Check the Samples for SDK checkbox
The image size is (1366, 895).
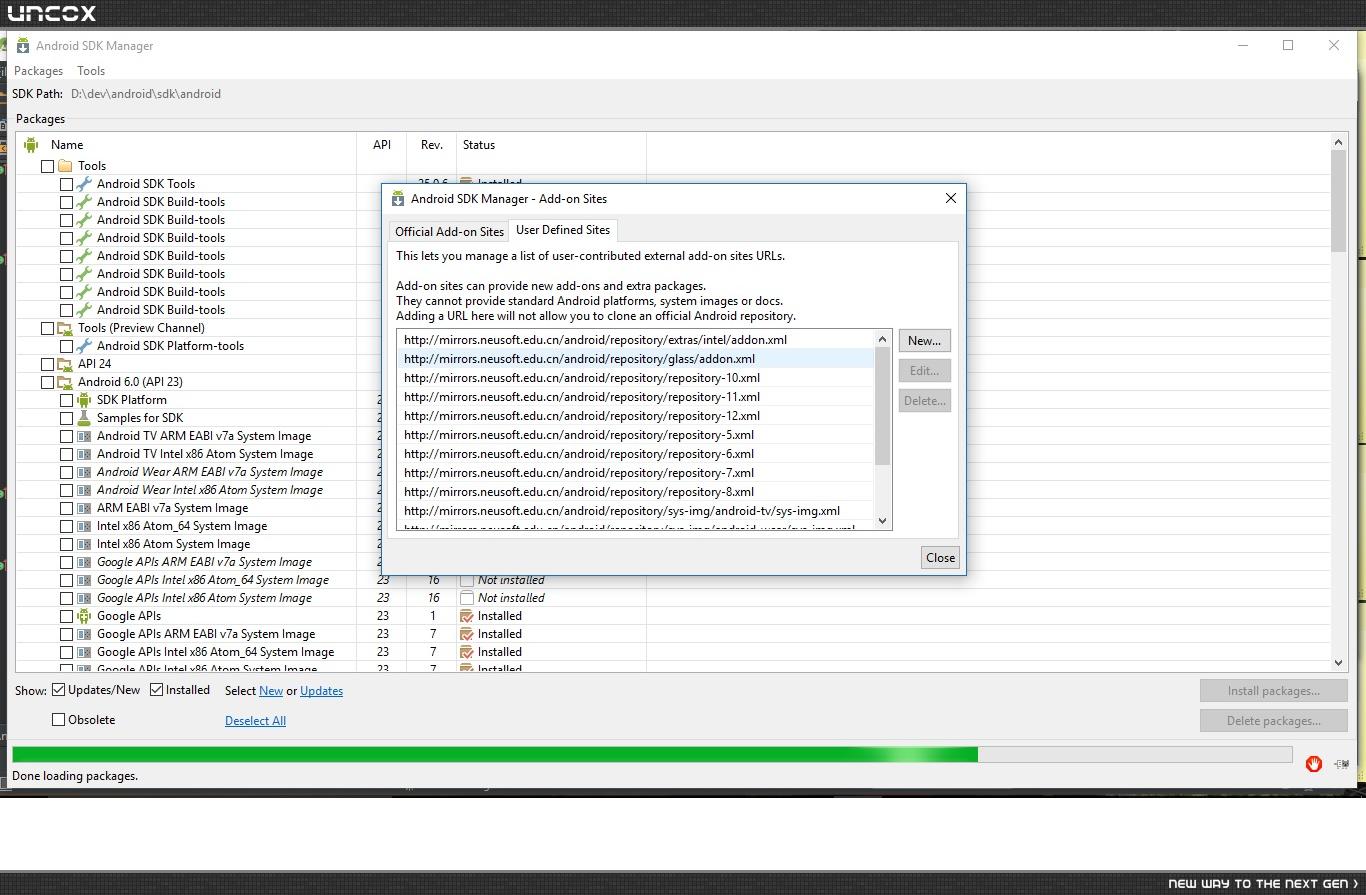click(66, 418)
